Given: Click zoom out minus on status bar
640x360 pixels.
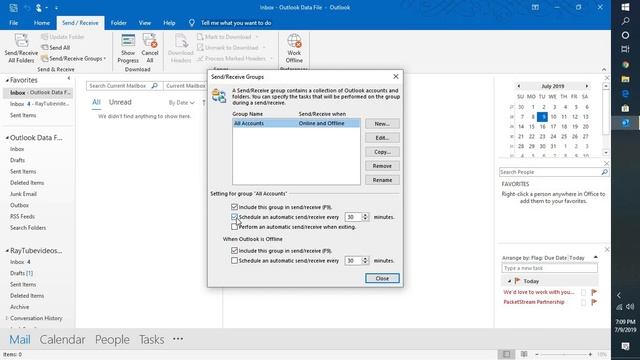Looking at the screenshot, I should tap(537, 354).
